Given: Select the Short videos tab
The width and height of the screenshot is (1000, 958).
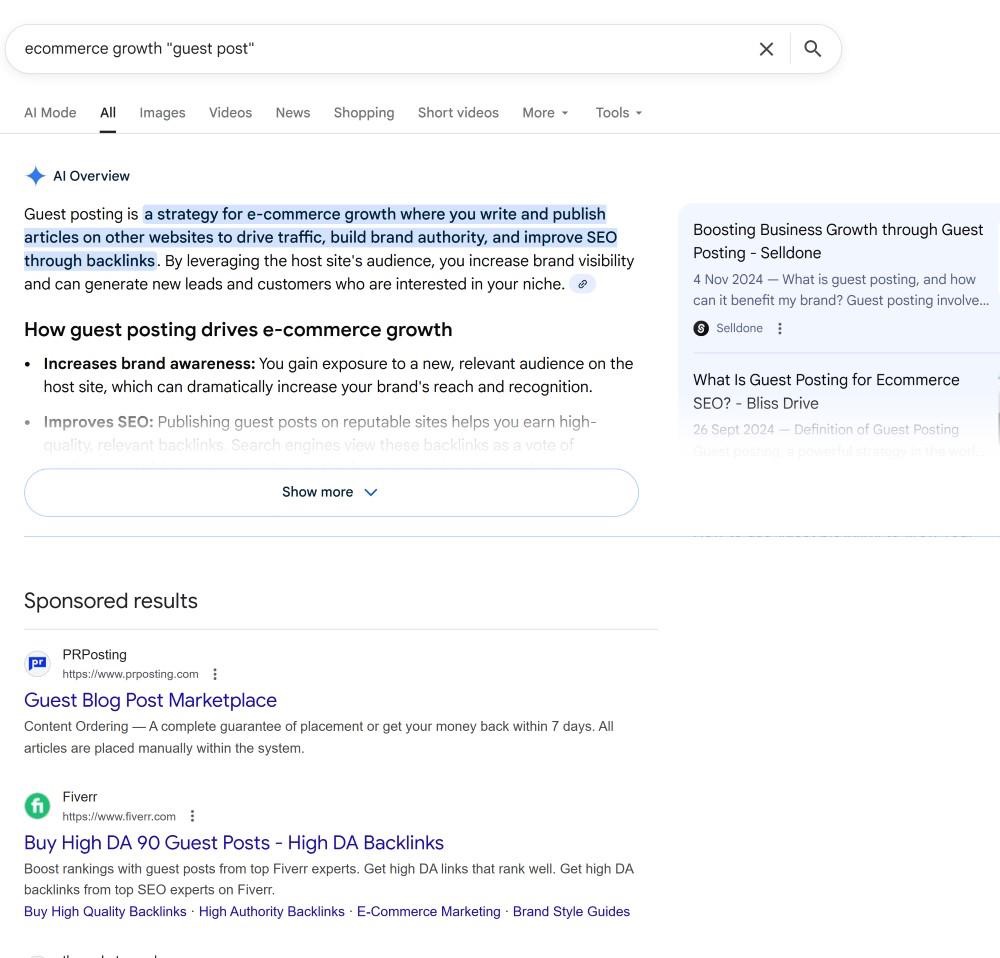Looking at the screenshot, I should coord(458,113).
